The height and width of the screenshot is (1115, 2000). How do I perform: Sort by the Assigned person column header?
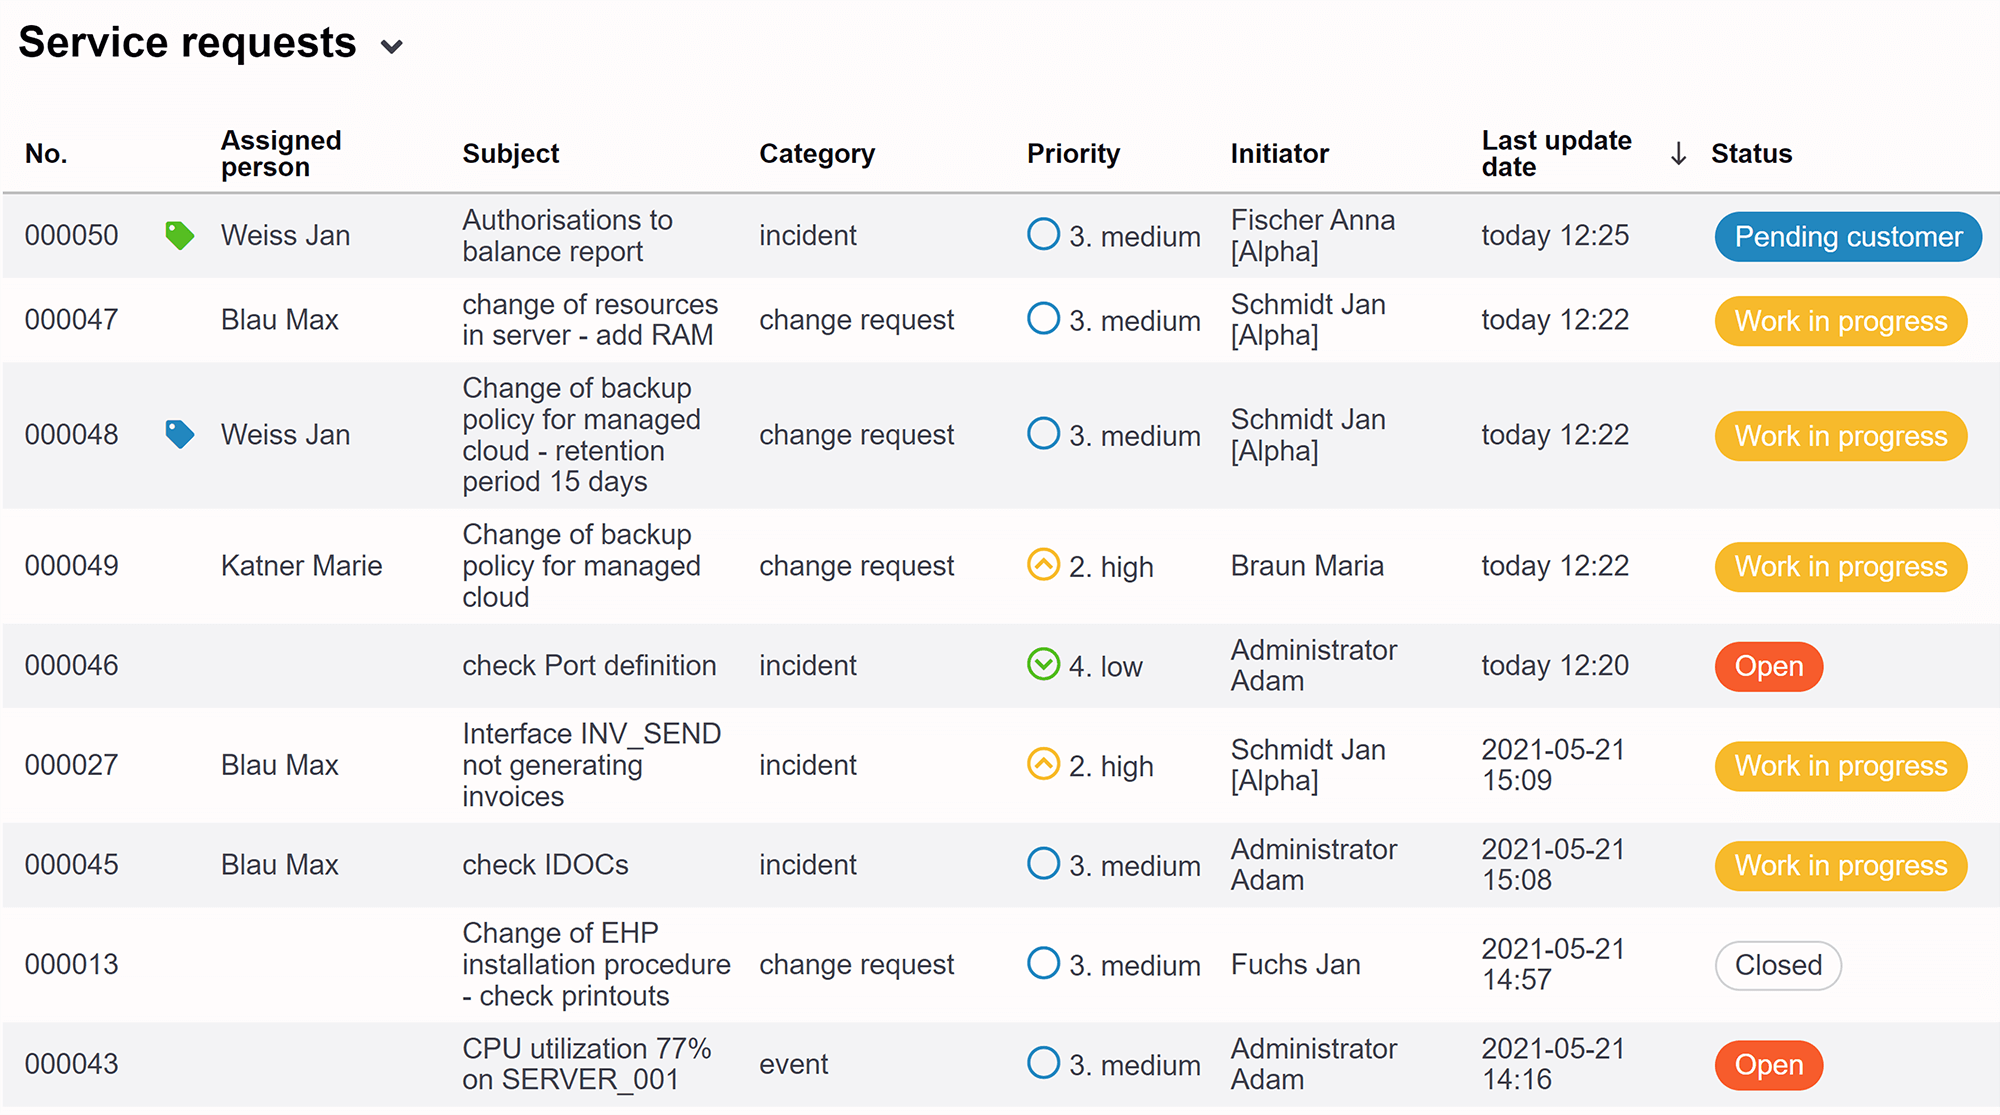tap(281, 153)
